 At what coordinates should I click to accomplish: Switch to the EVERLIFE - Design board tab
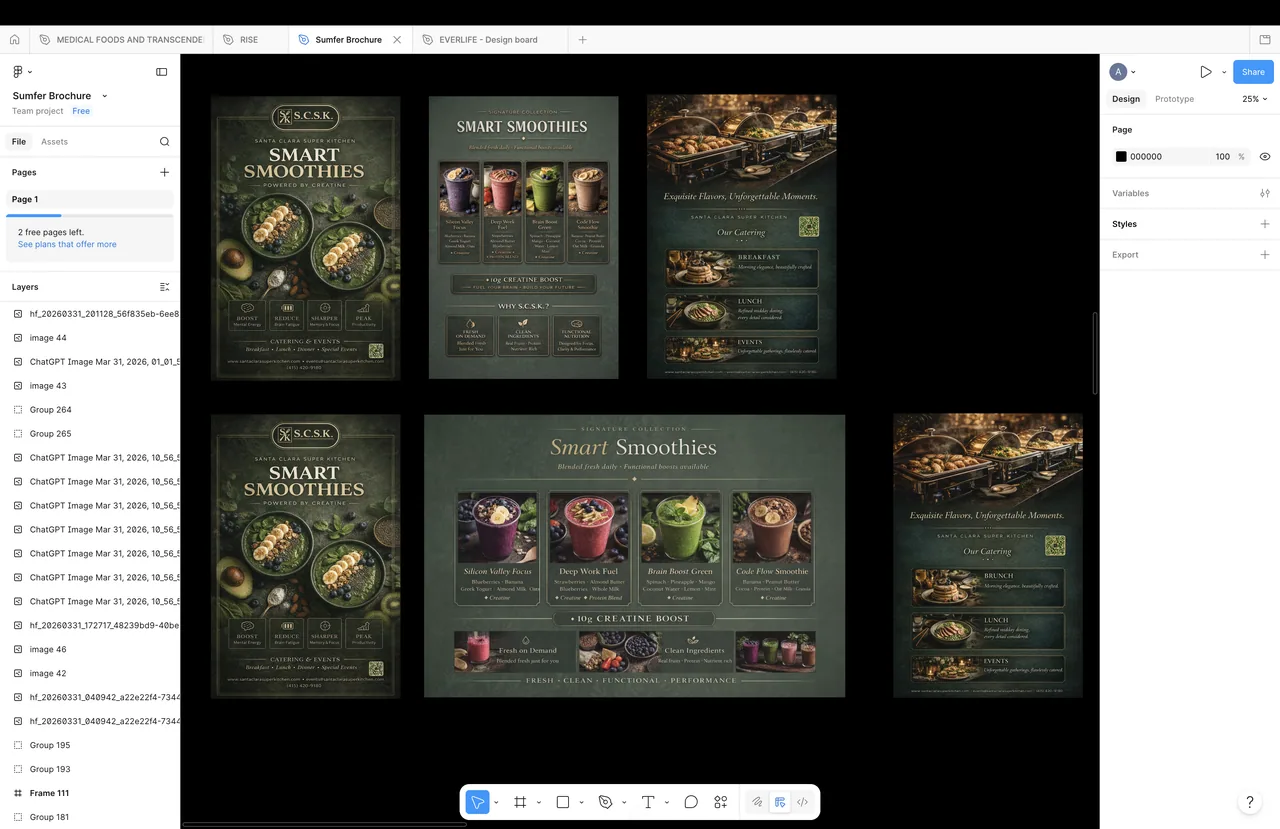(x=490, y=40)
